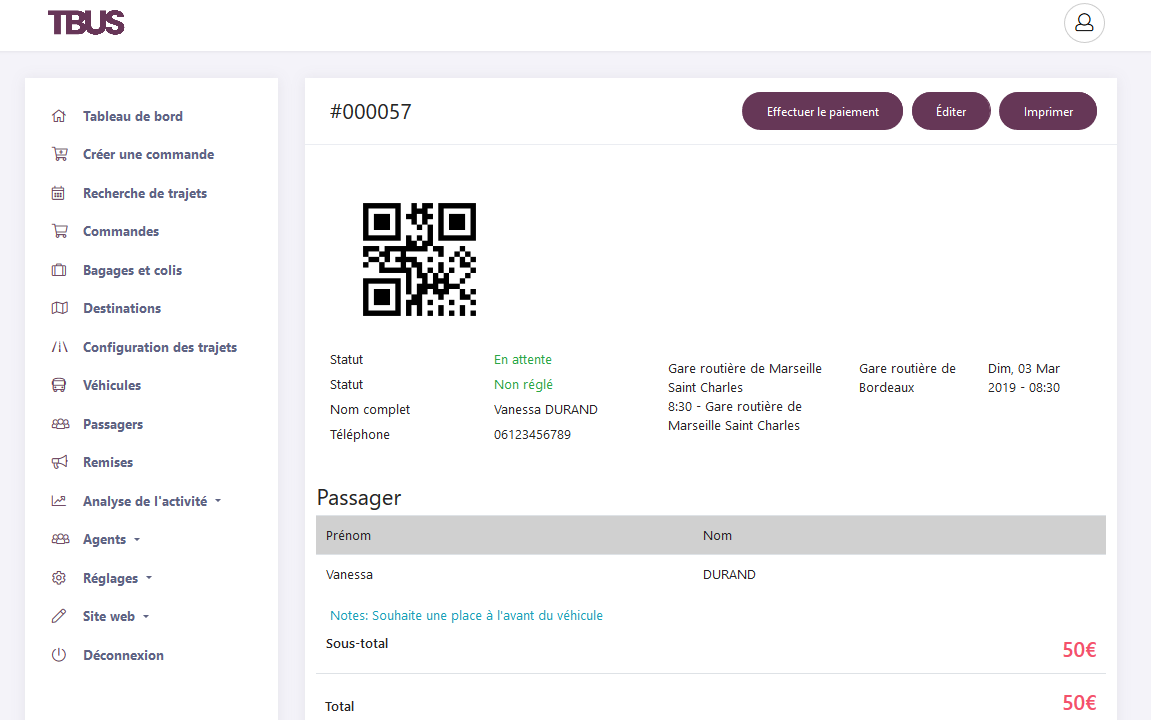Image resolution: width=1151 pixels, height=720 pixels.
Task: Print the order with Imprimer button
Action: click(x=1047, y=112)
